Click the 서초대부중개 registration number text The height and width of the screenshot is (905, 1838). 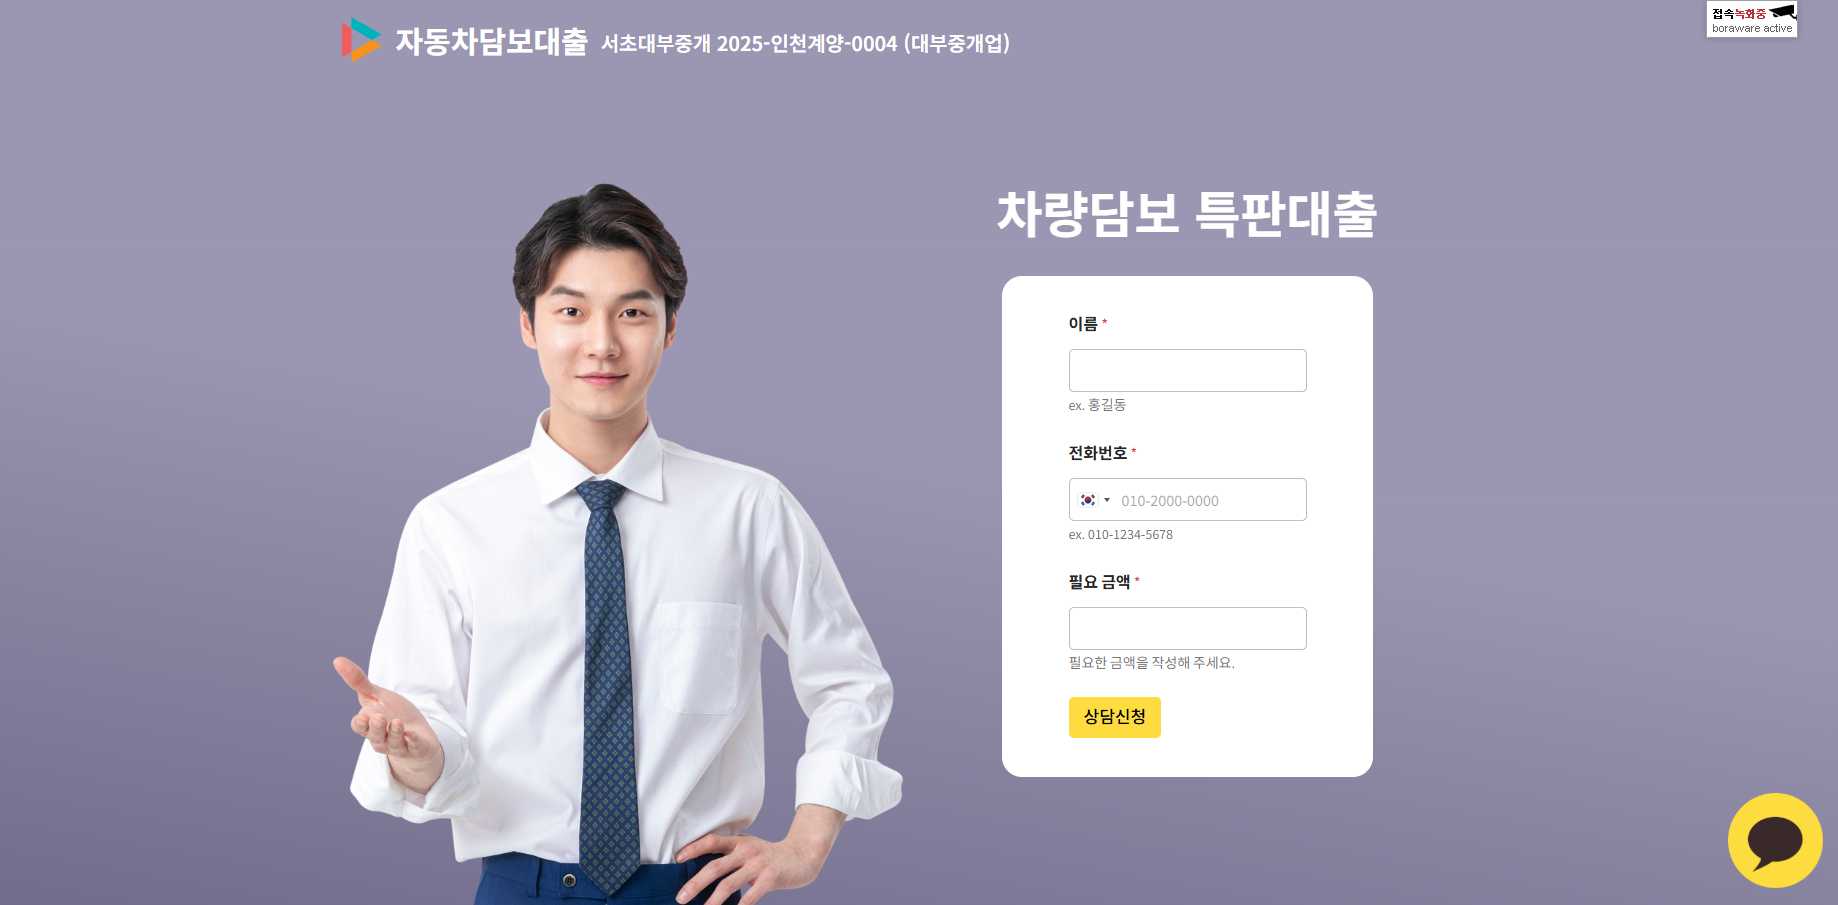coord(805,43)
